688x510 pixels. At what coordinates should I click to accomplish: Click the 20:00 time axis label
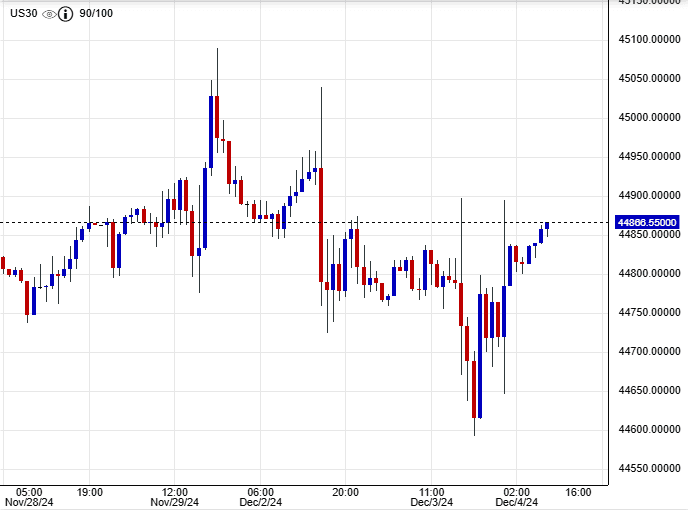[x=346, y=492]
